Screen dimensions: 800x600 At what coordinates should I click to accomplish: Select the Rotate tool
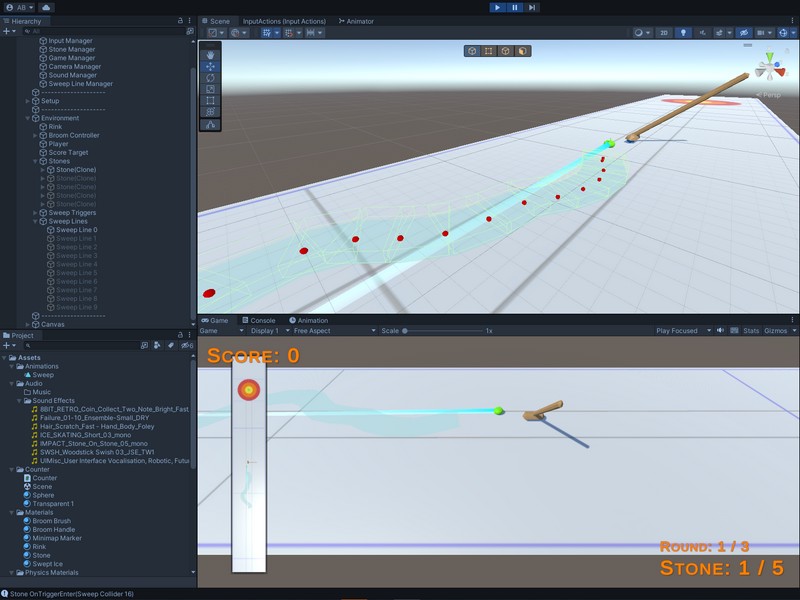[210, 78]
